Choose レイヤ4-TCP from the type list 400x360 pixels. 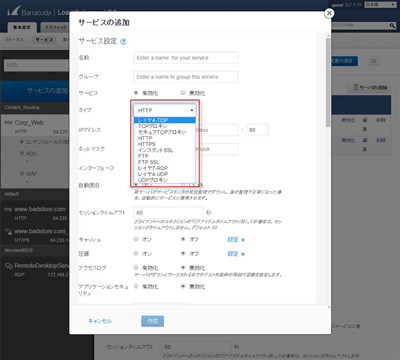[x=165, y=120]
